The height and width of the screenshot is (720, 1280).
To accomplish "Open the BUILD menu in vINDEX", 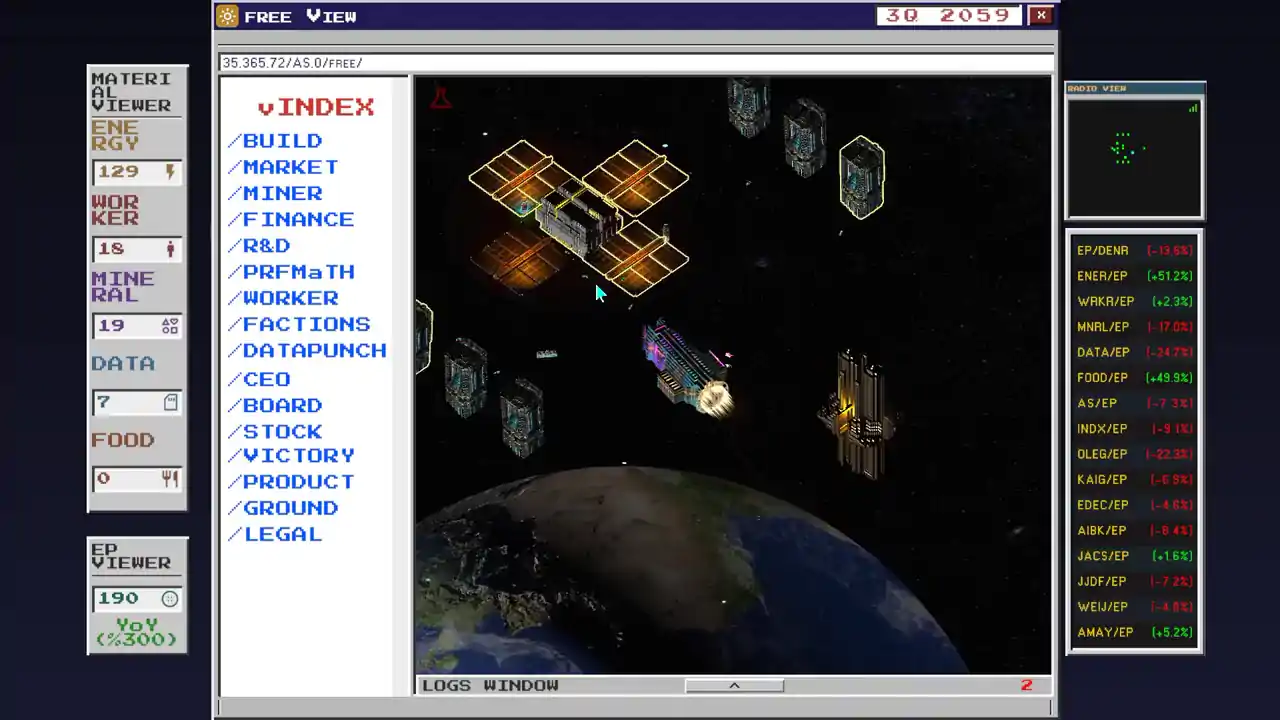I will coord(275,141).
